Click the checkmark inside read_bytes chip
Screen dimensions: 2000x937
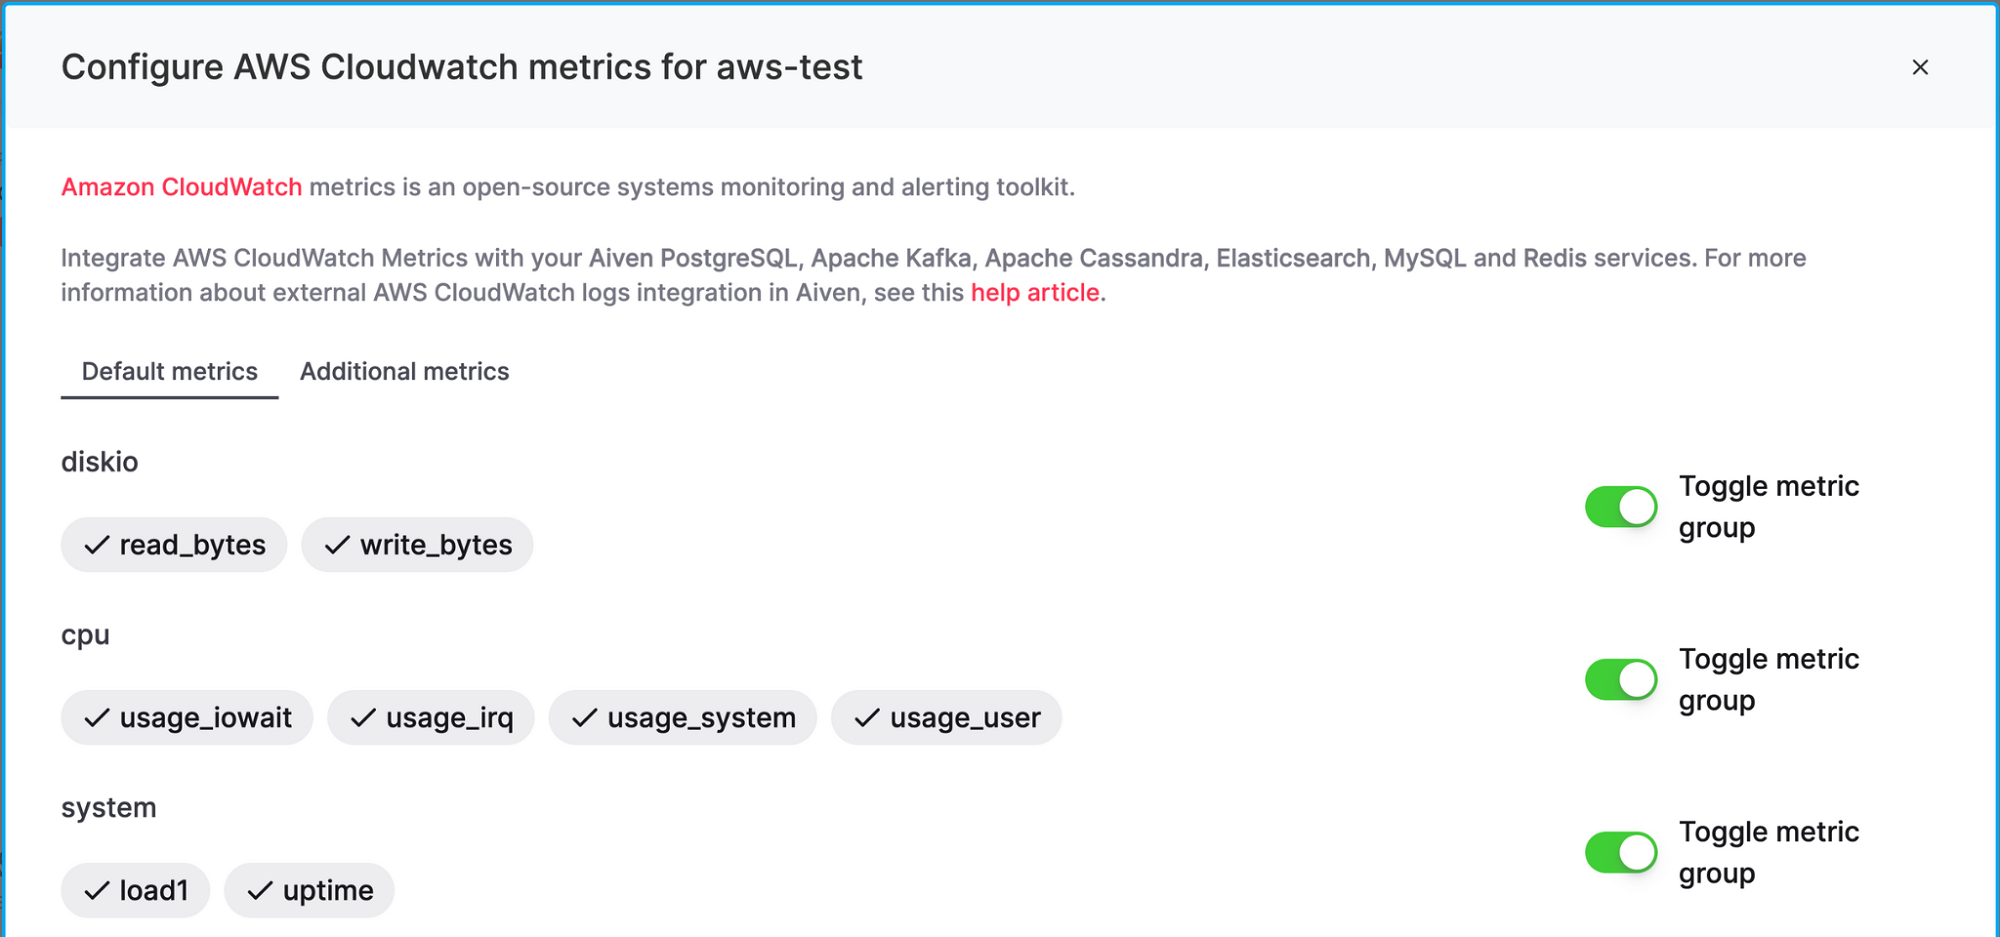point(96,545)
